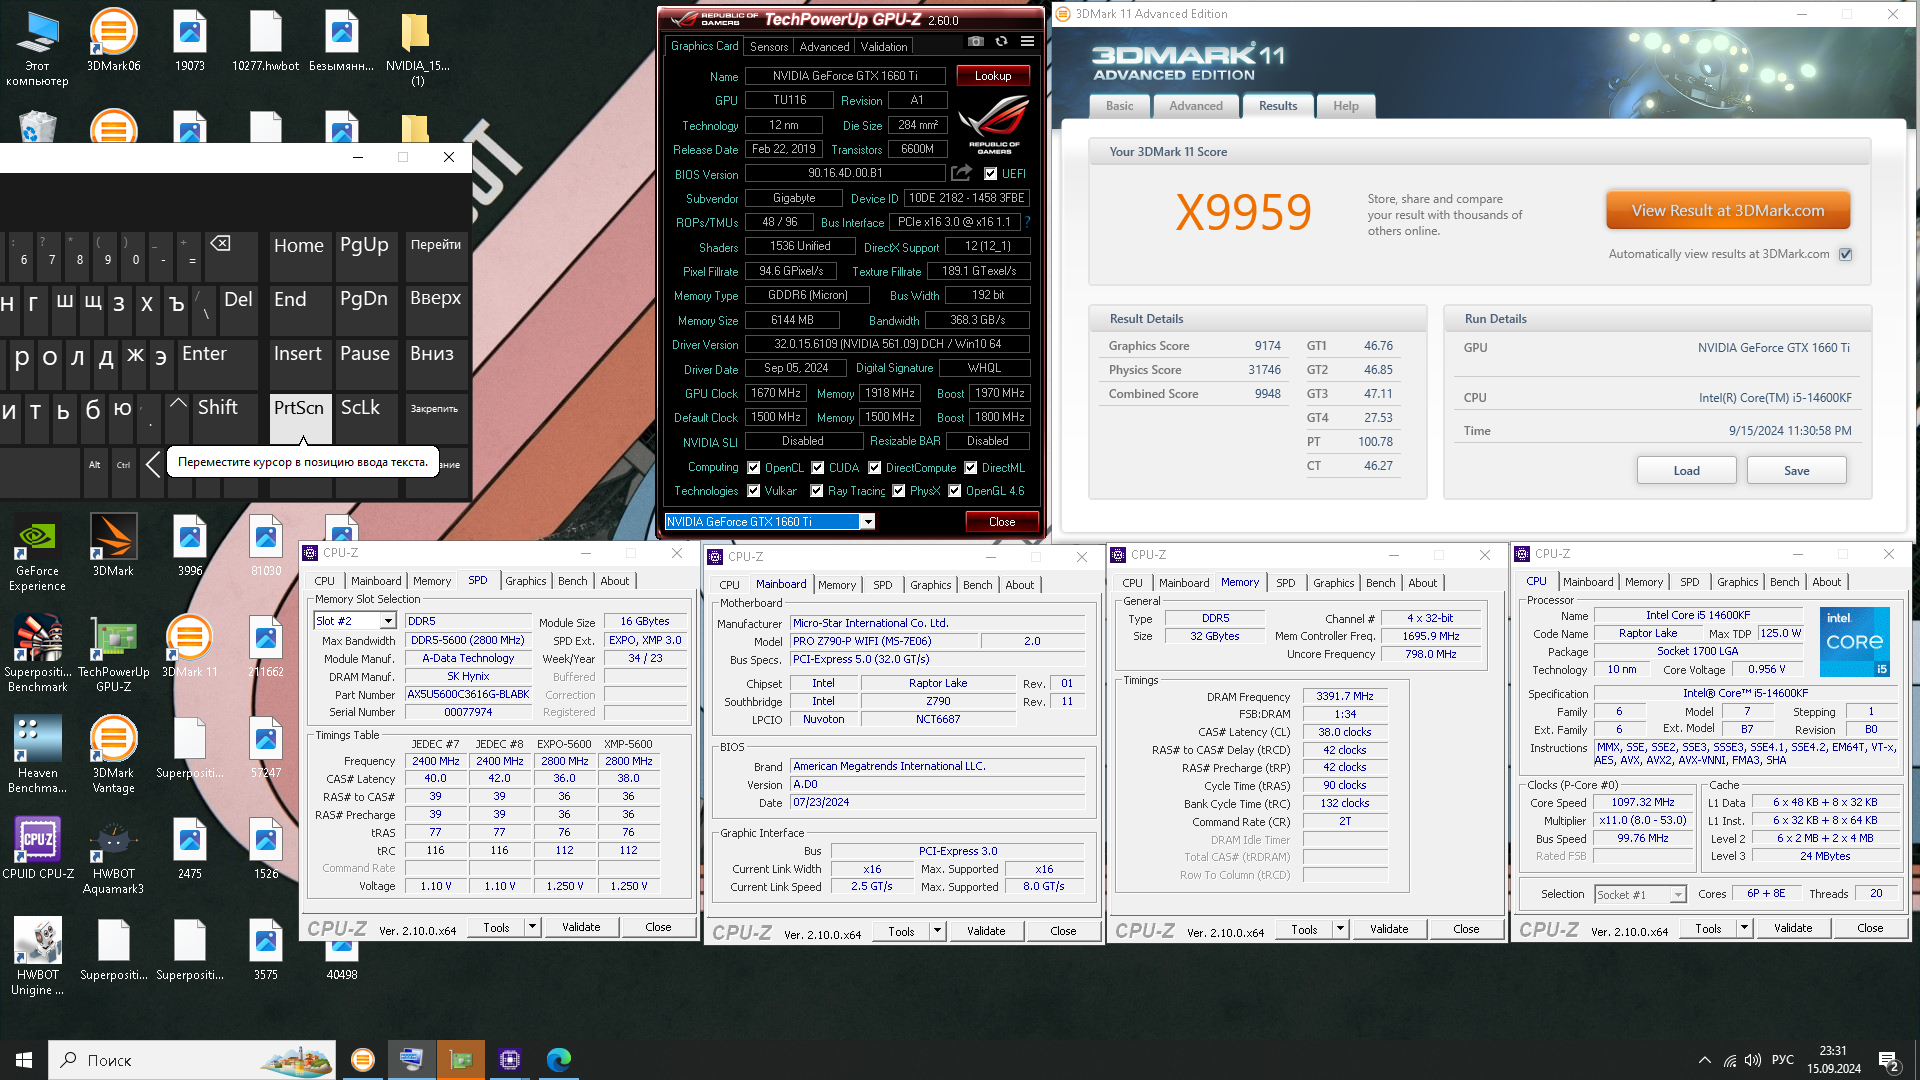The width and height of the screenshot is (1920, 1080).
Task: Open Microsoft Edge from taskbar
Action: (x=558, y=1060)
